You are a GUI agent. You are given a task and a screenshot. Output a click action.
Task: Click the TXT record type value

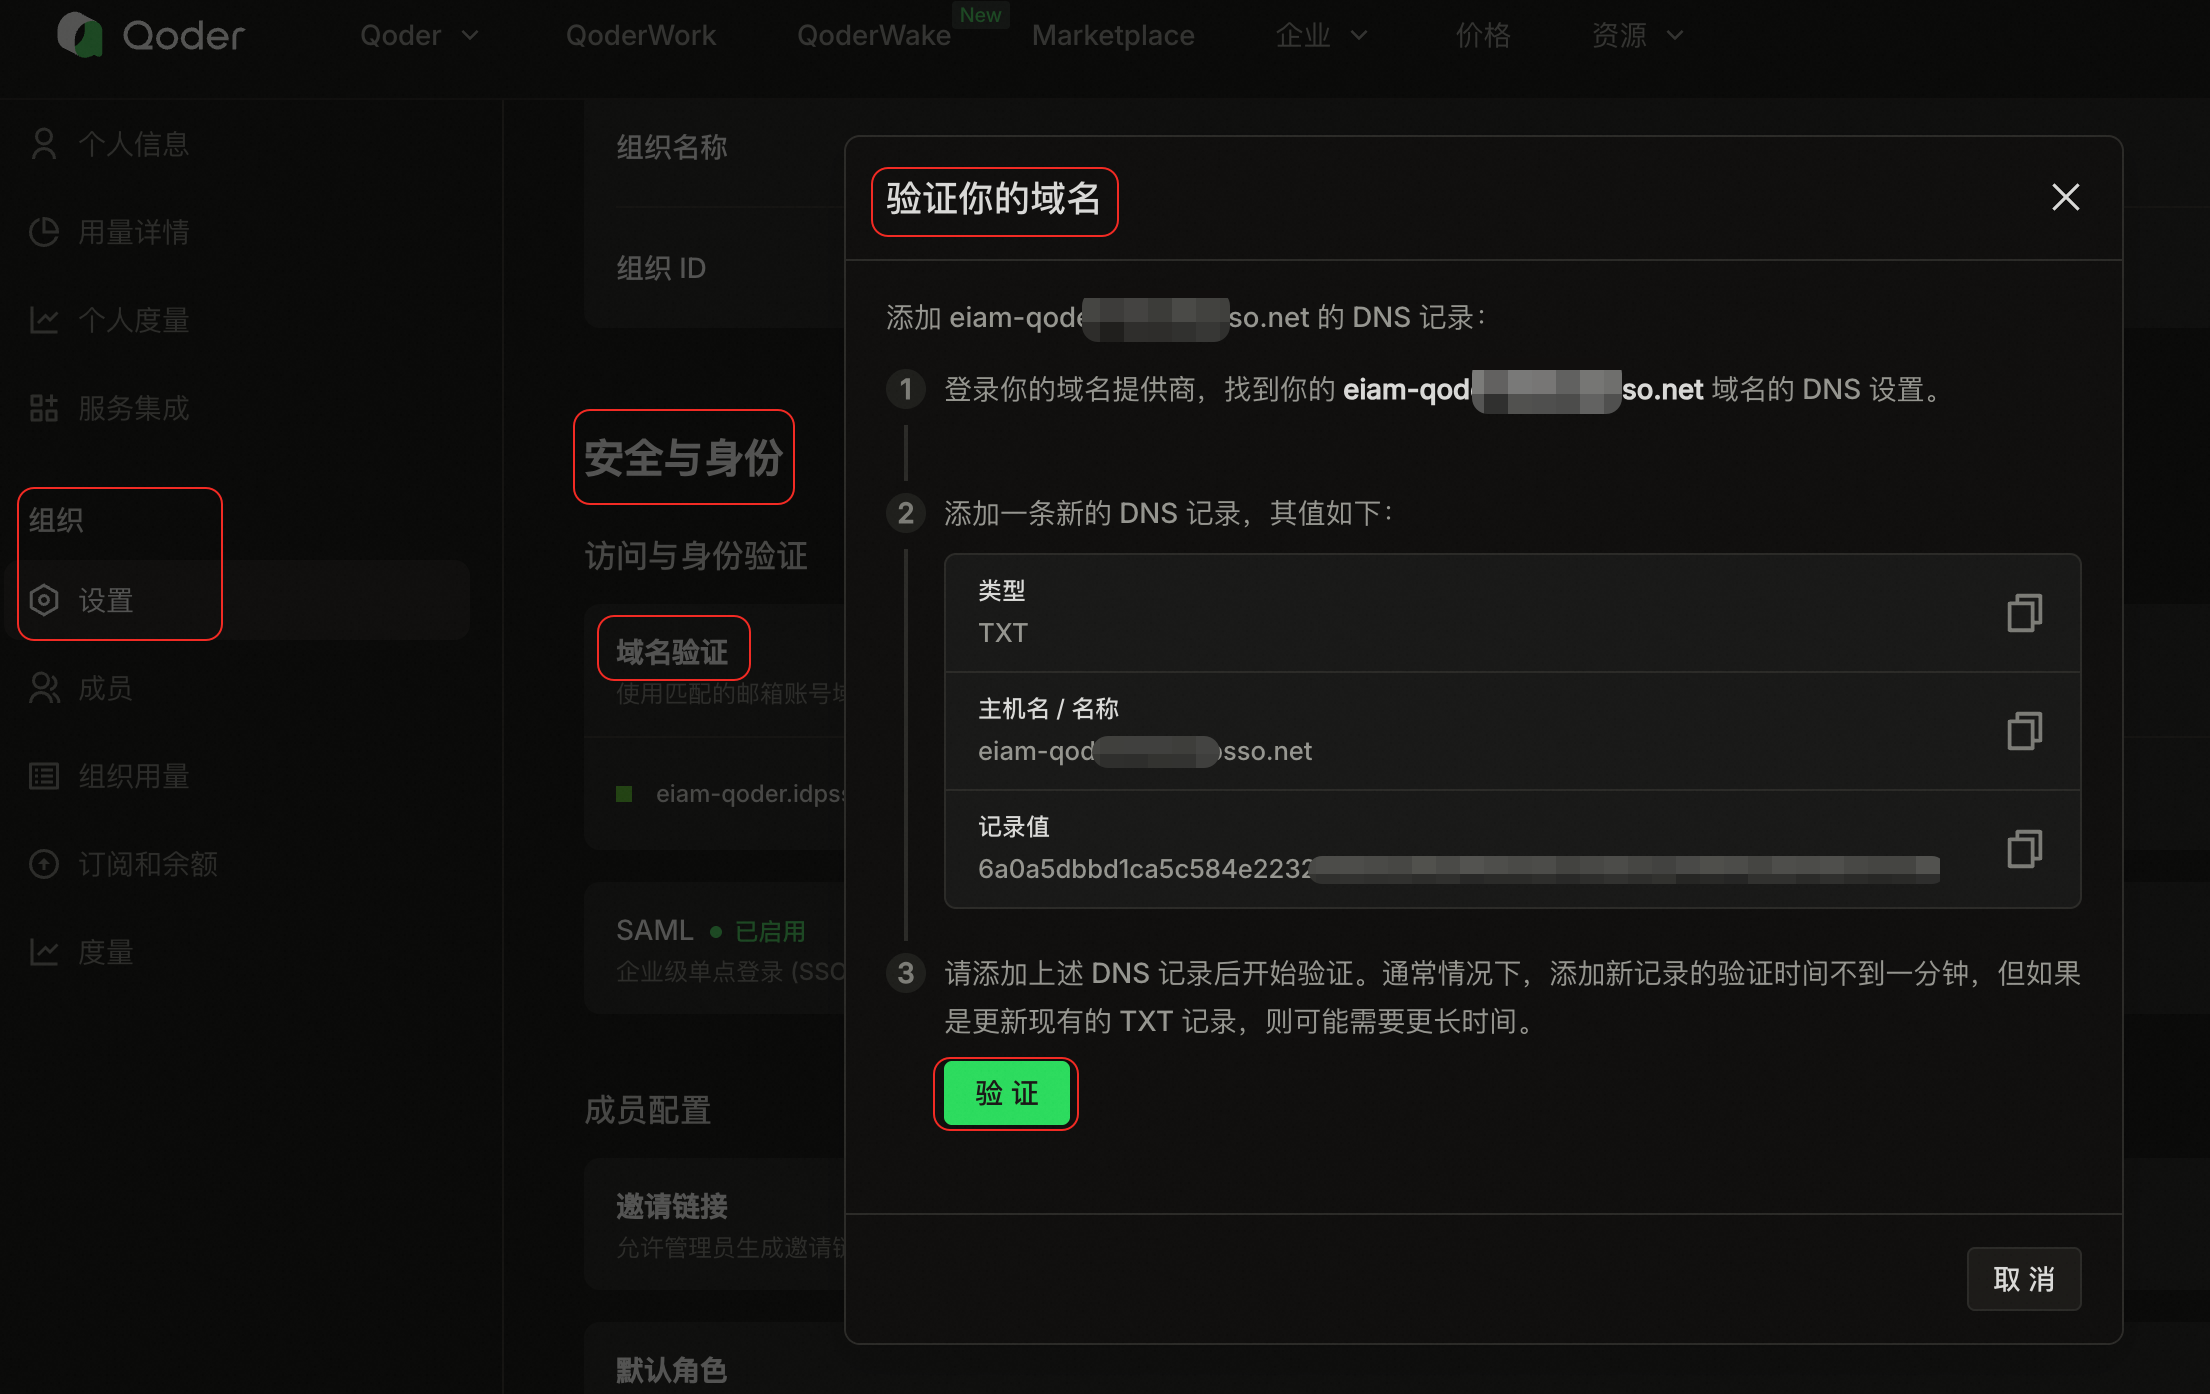tap(1003, 633)
